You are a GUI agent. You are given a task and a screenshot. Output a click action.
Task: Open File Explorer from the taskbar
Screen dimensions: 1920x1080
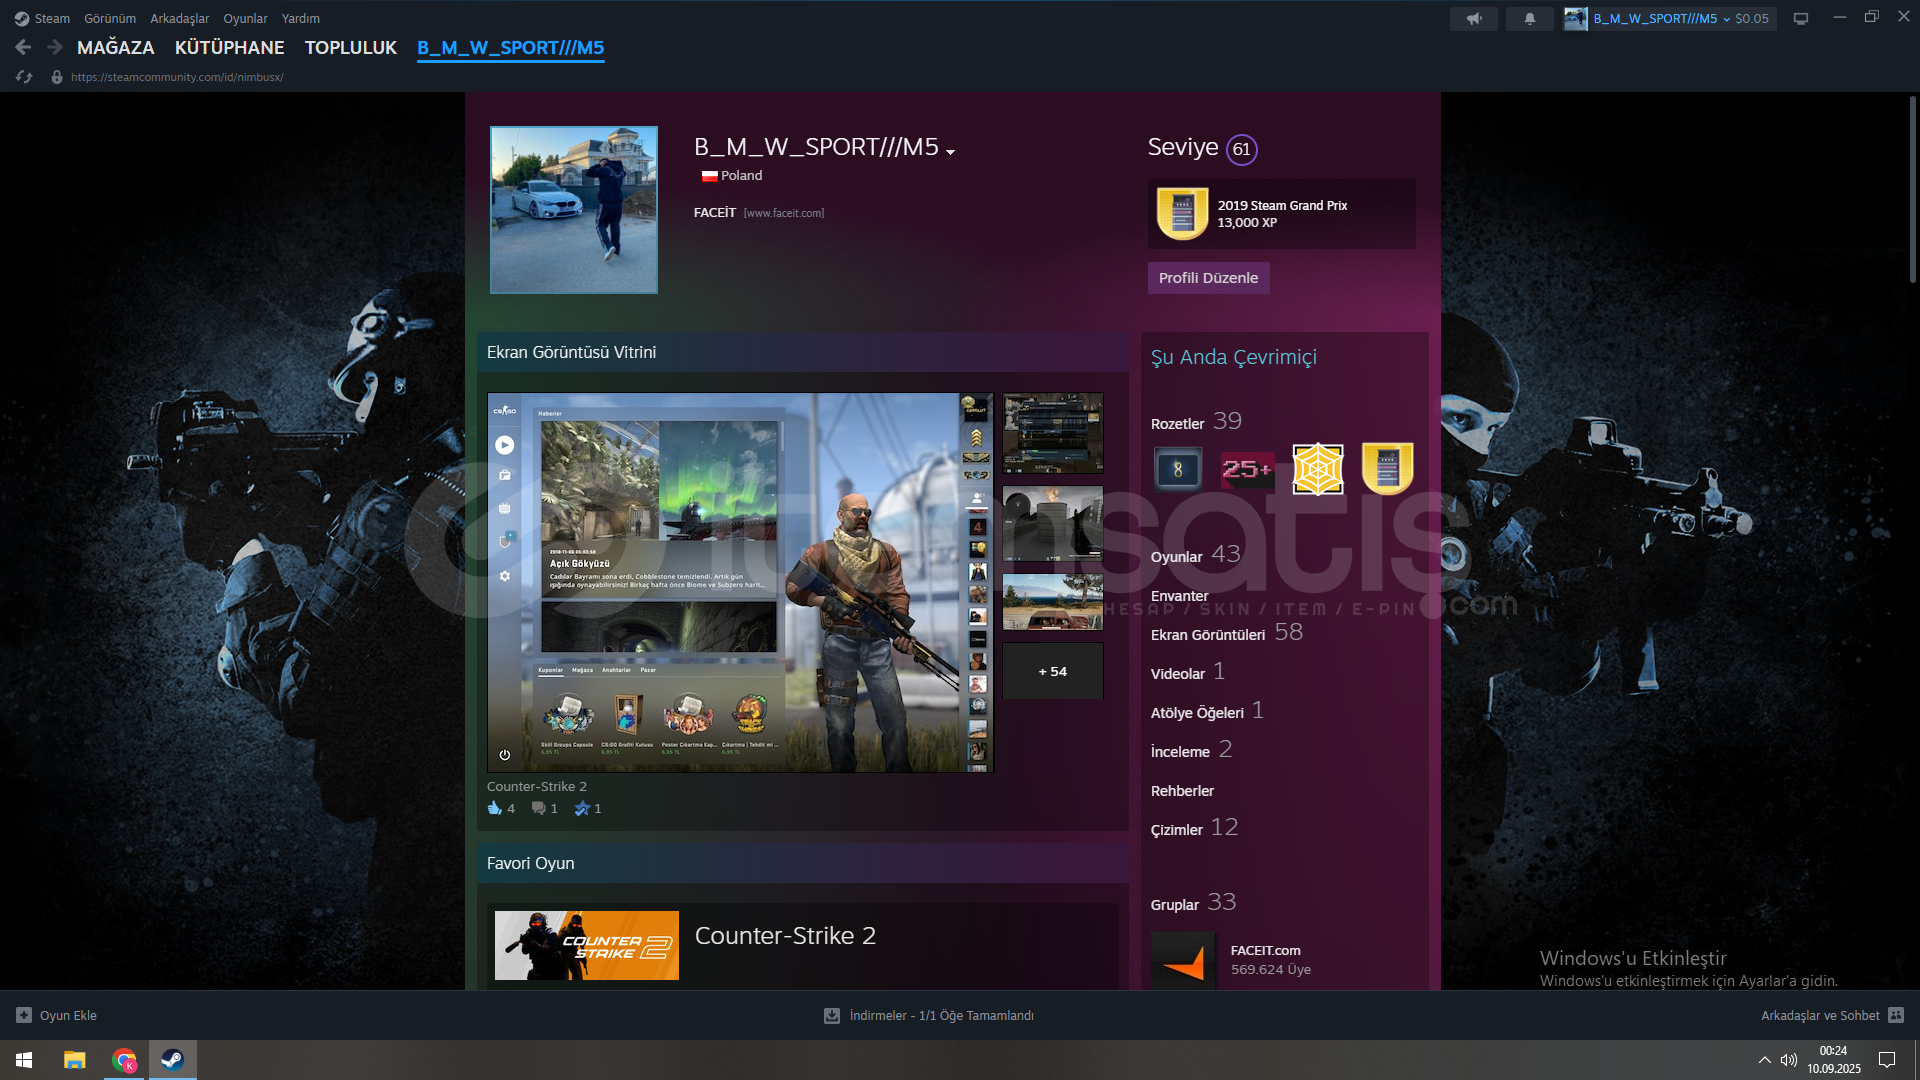click(x=74, y=1060)
